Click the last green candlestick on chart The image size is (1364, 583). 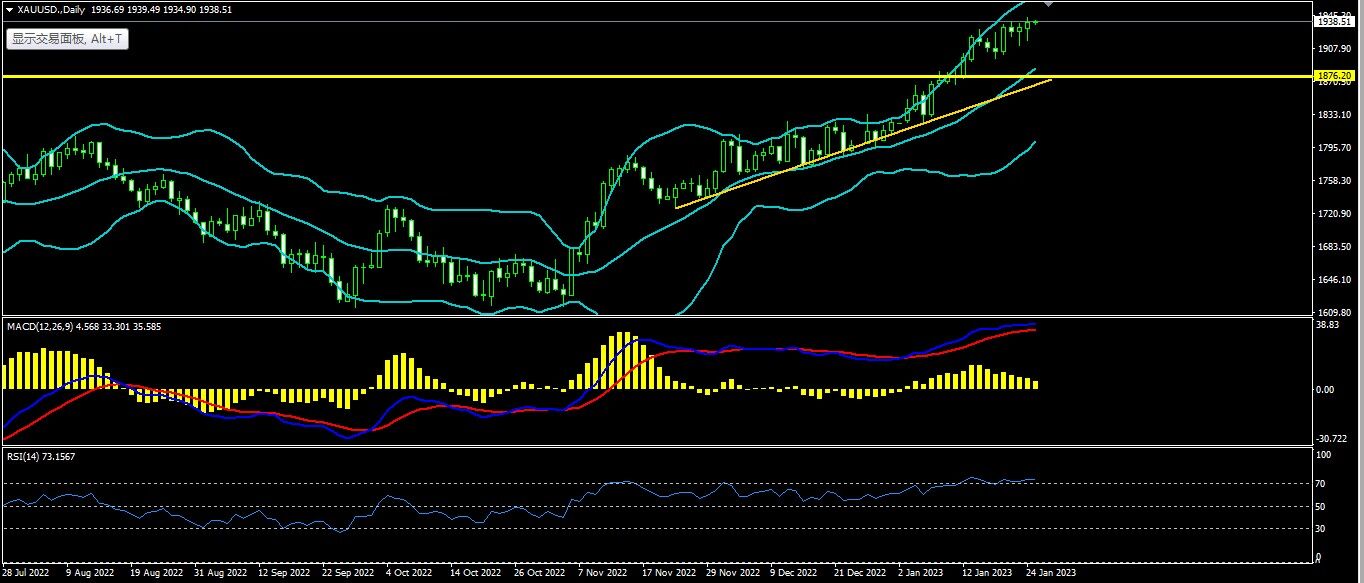coord(1035,22)
